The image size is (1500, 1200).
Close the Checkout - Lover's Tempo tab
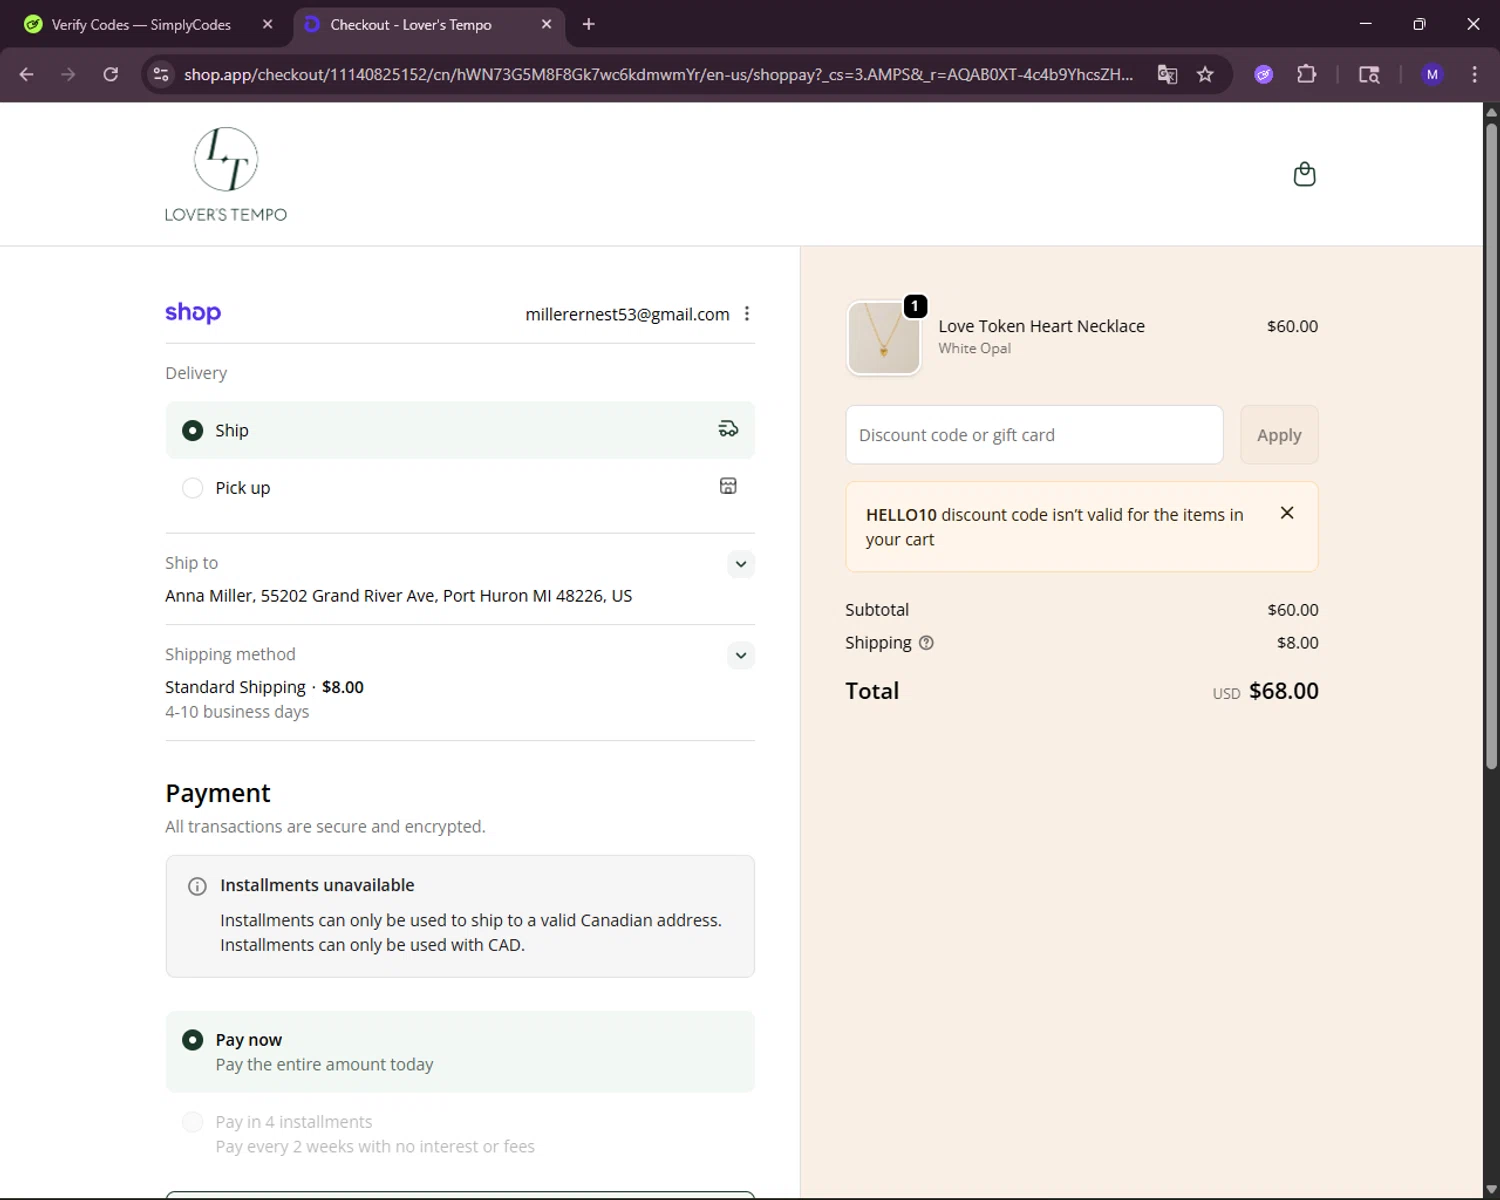(546, 24)
